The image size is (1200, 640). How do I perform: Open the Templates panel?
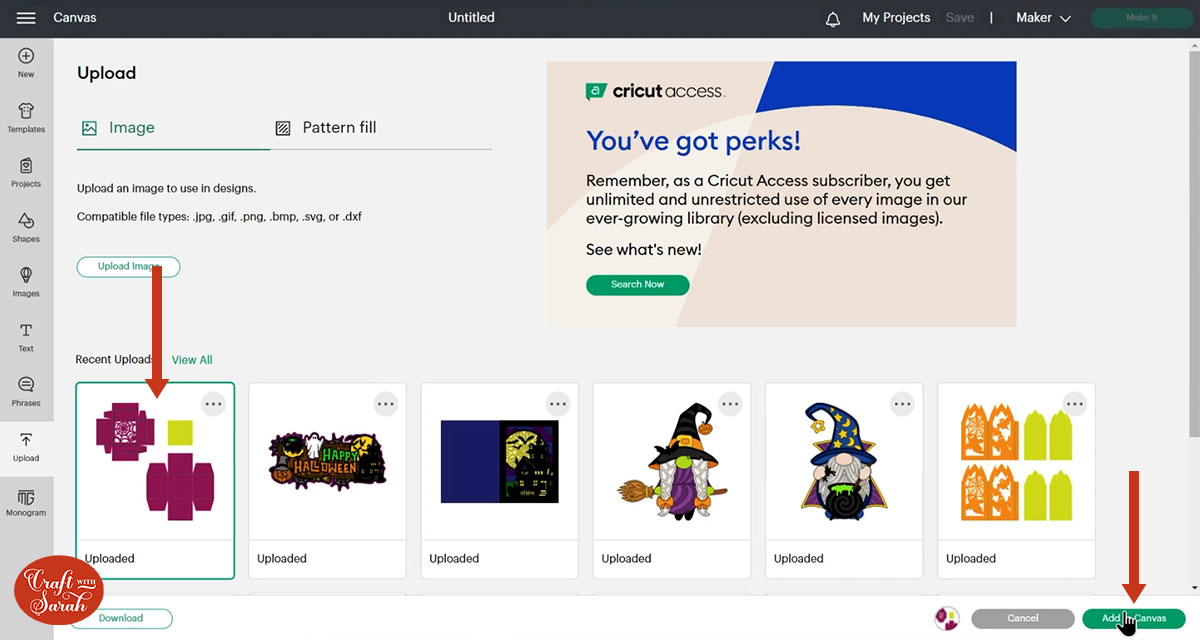pyautogui.click(x=26, y=118)
